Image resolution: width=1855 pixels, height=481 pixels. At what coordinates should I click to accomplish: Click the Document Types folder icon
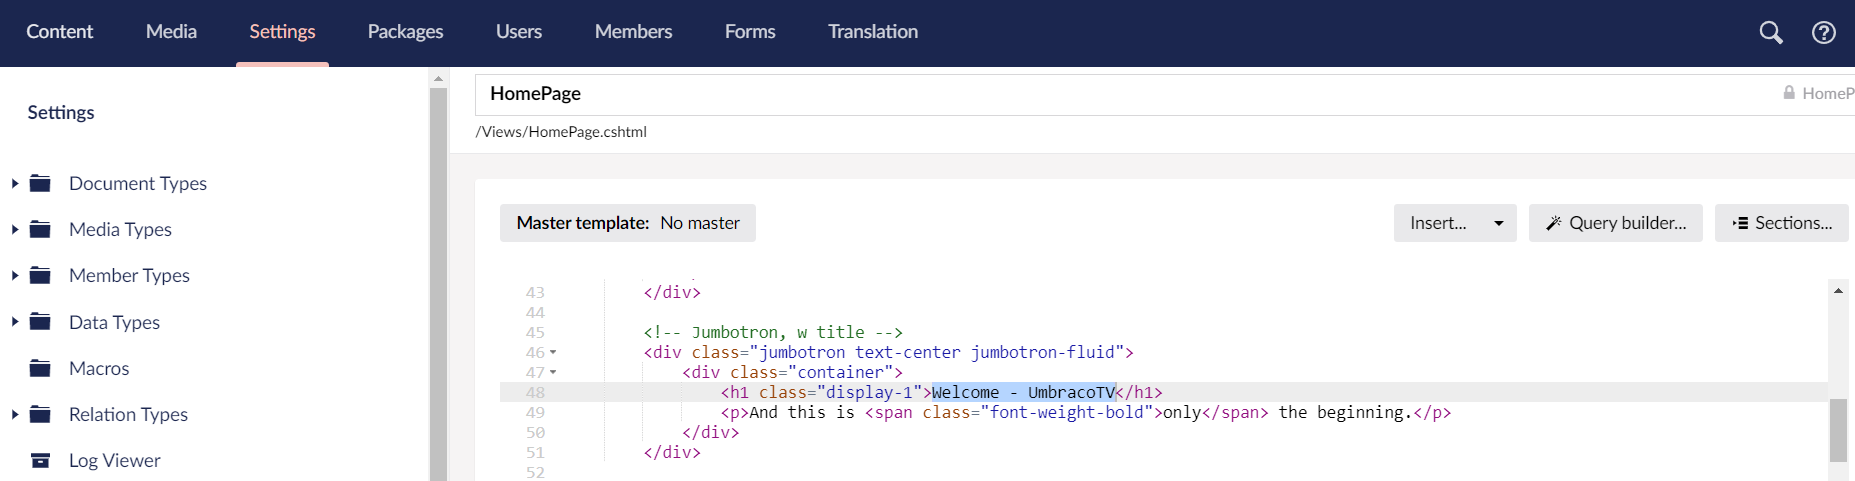[x=40, y=183]
